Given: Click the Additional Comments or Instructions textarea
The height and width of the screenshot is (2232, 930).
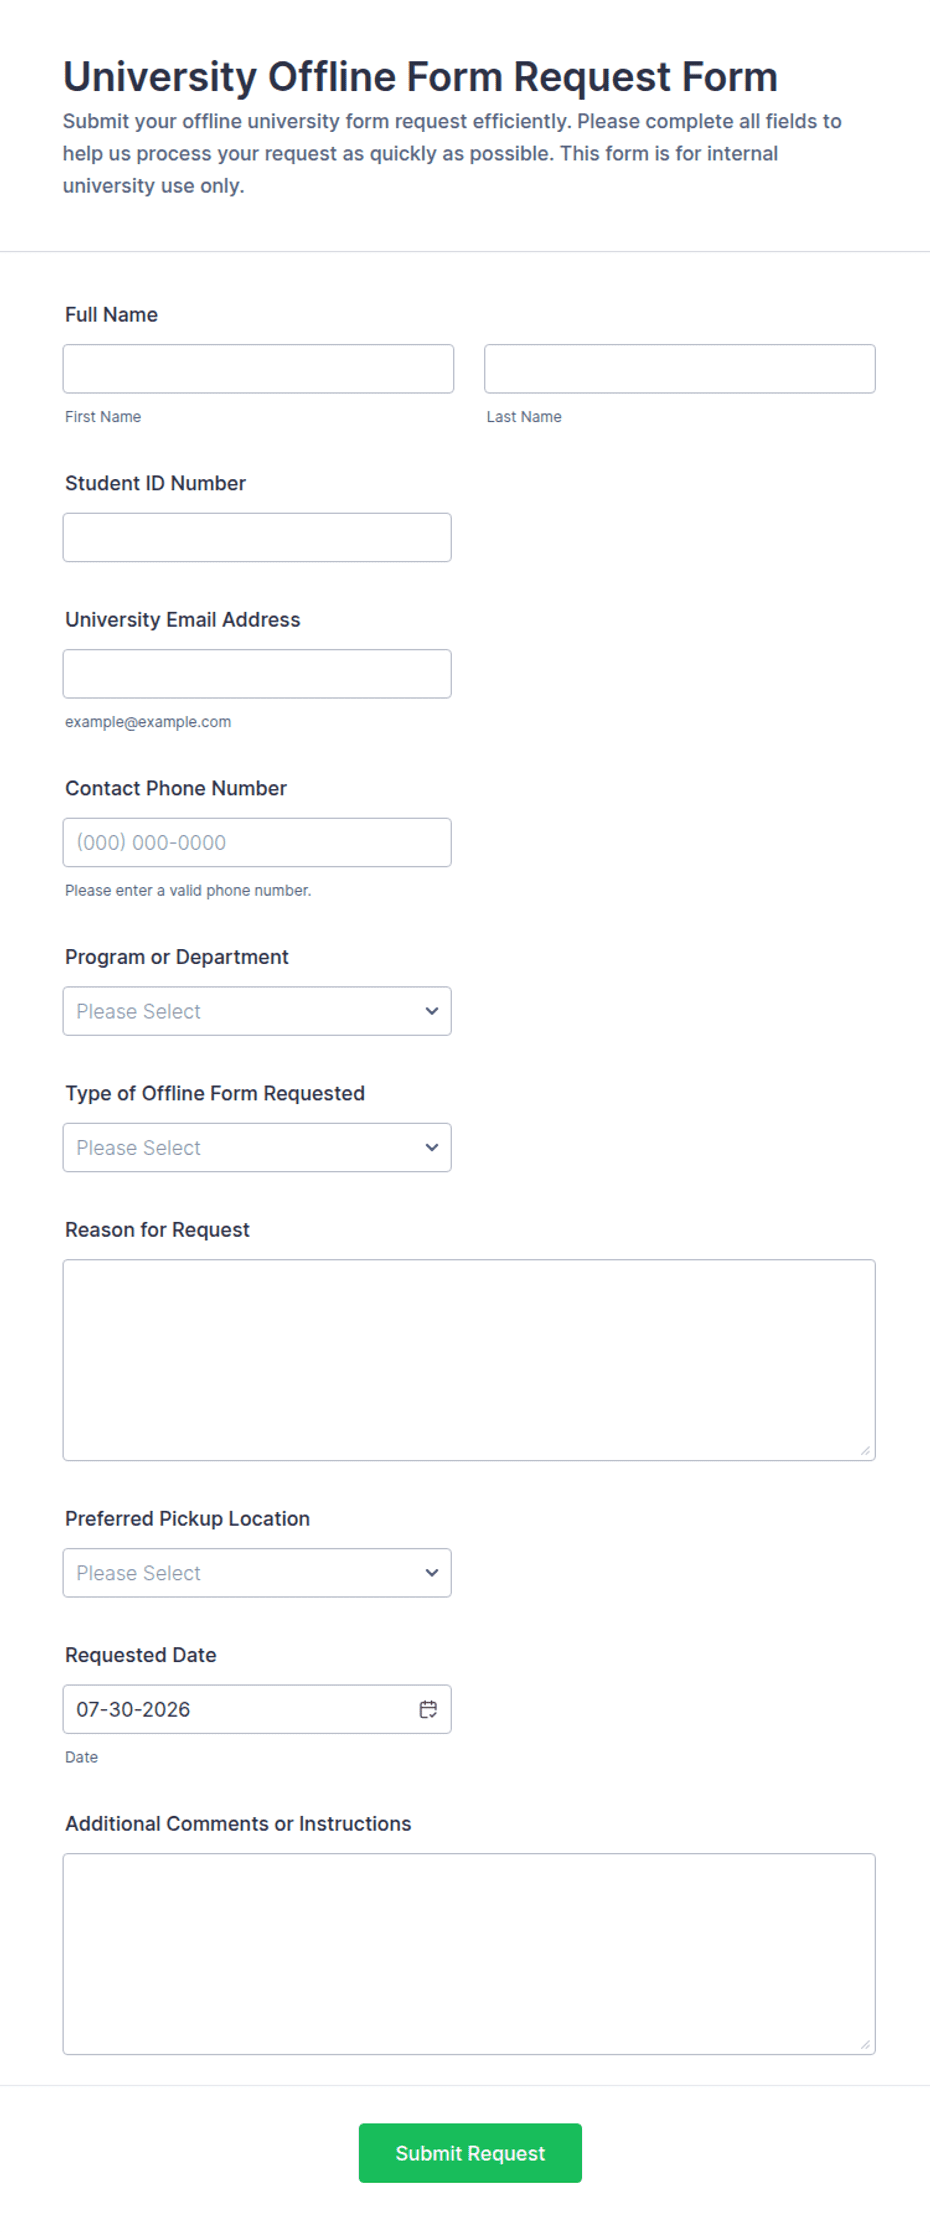Looking at the screenshot, I should (x=469, y=1954).
